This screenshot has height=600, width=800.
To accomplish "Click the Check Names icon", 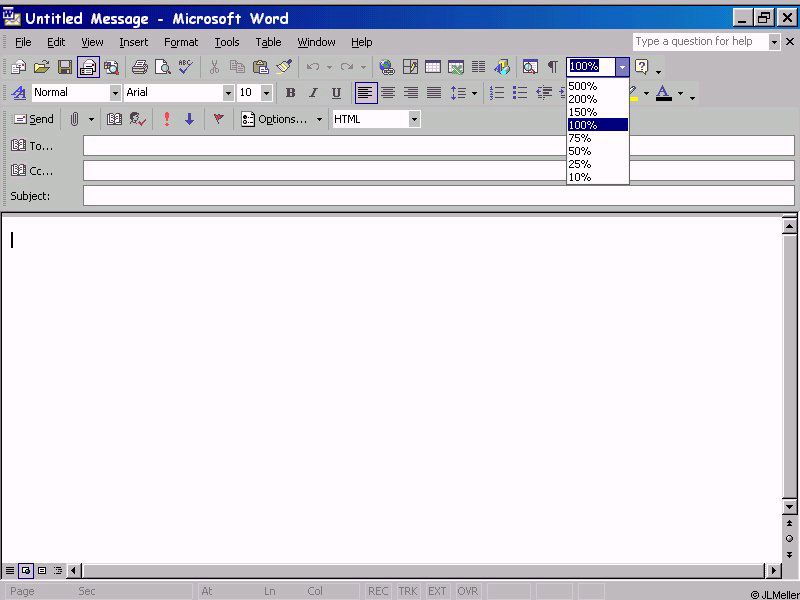I will (x=138, y=119).
